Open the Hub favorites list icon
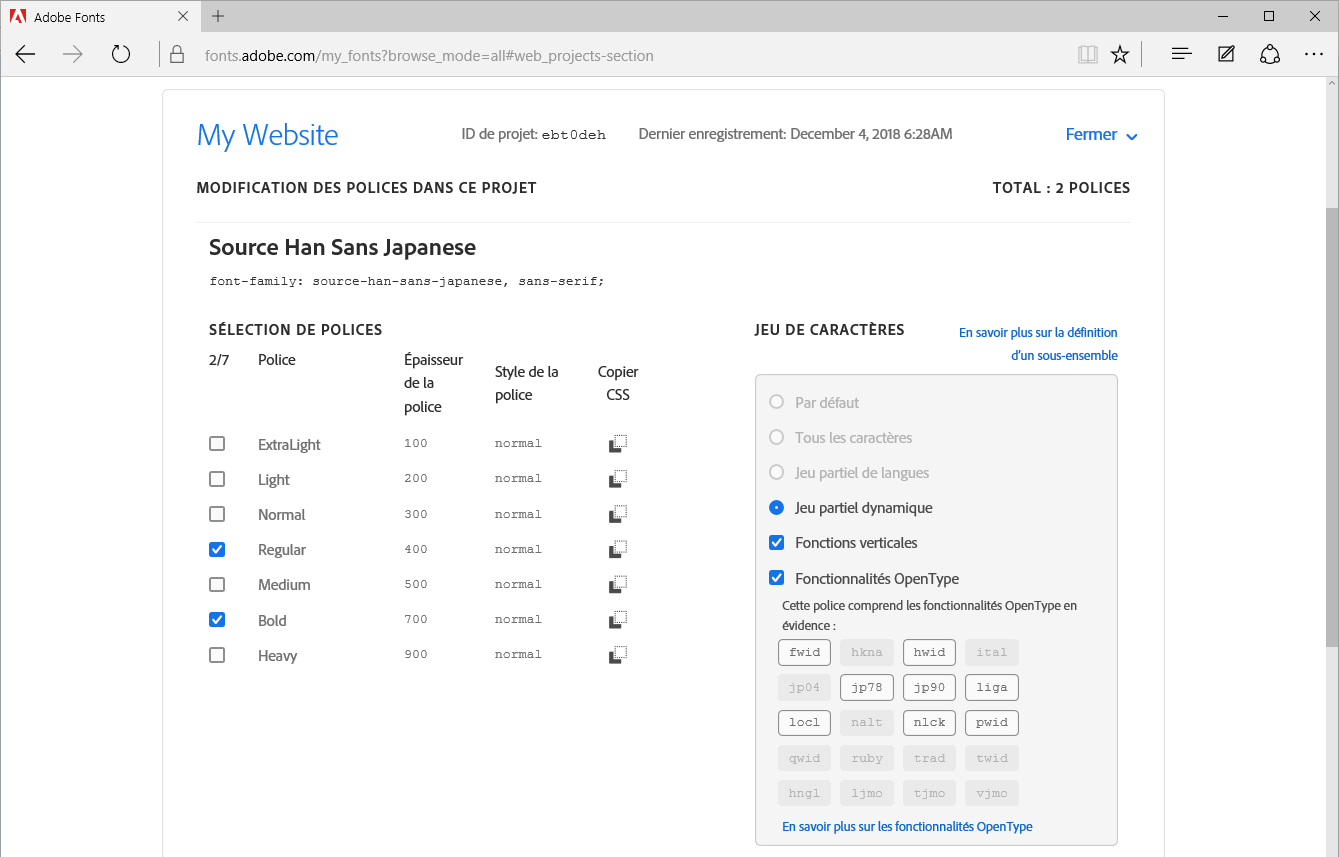This screenshot has width=1339, height=857. click(1181, 55)
